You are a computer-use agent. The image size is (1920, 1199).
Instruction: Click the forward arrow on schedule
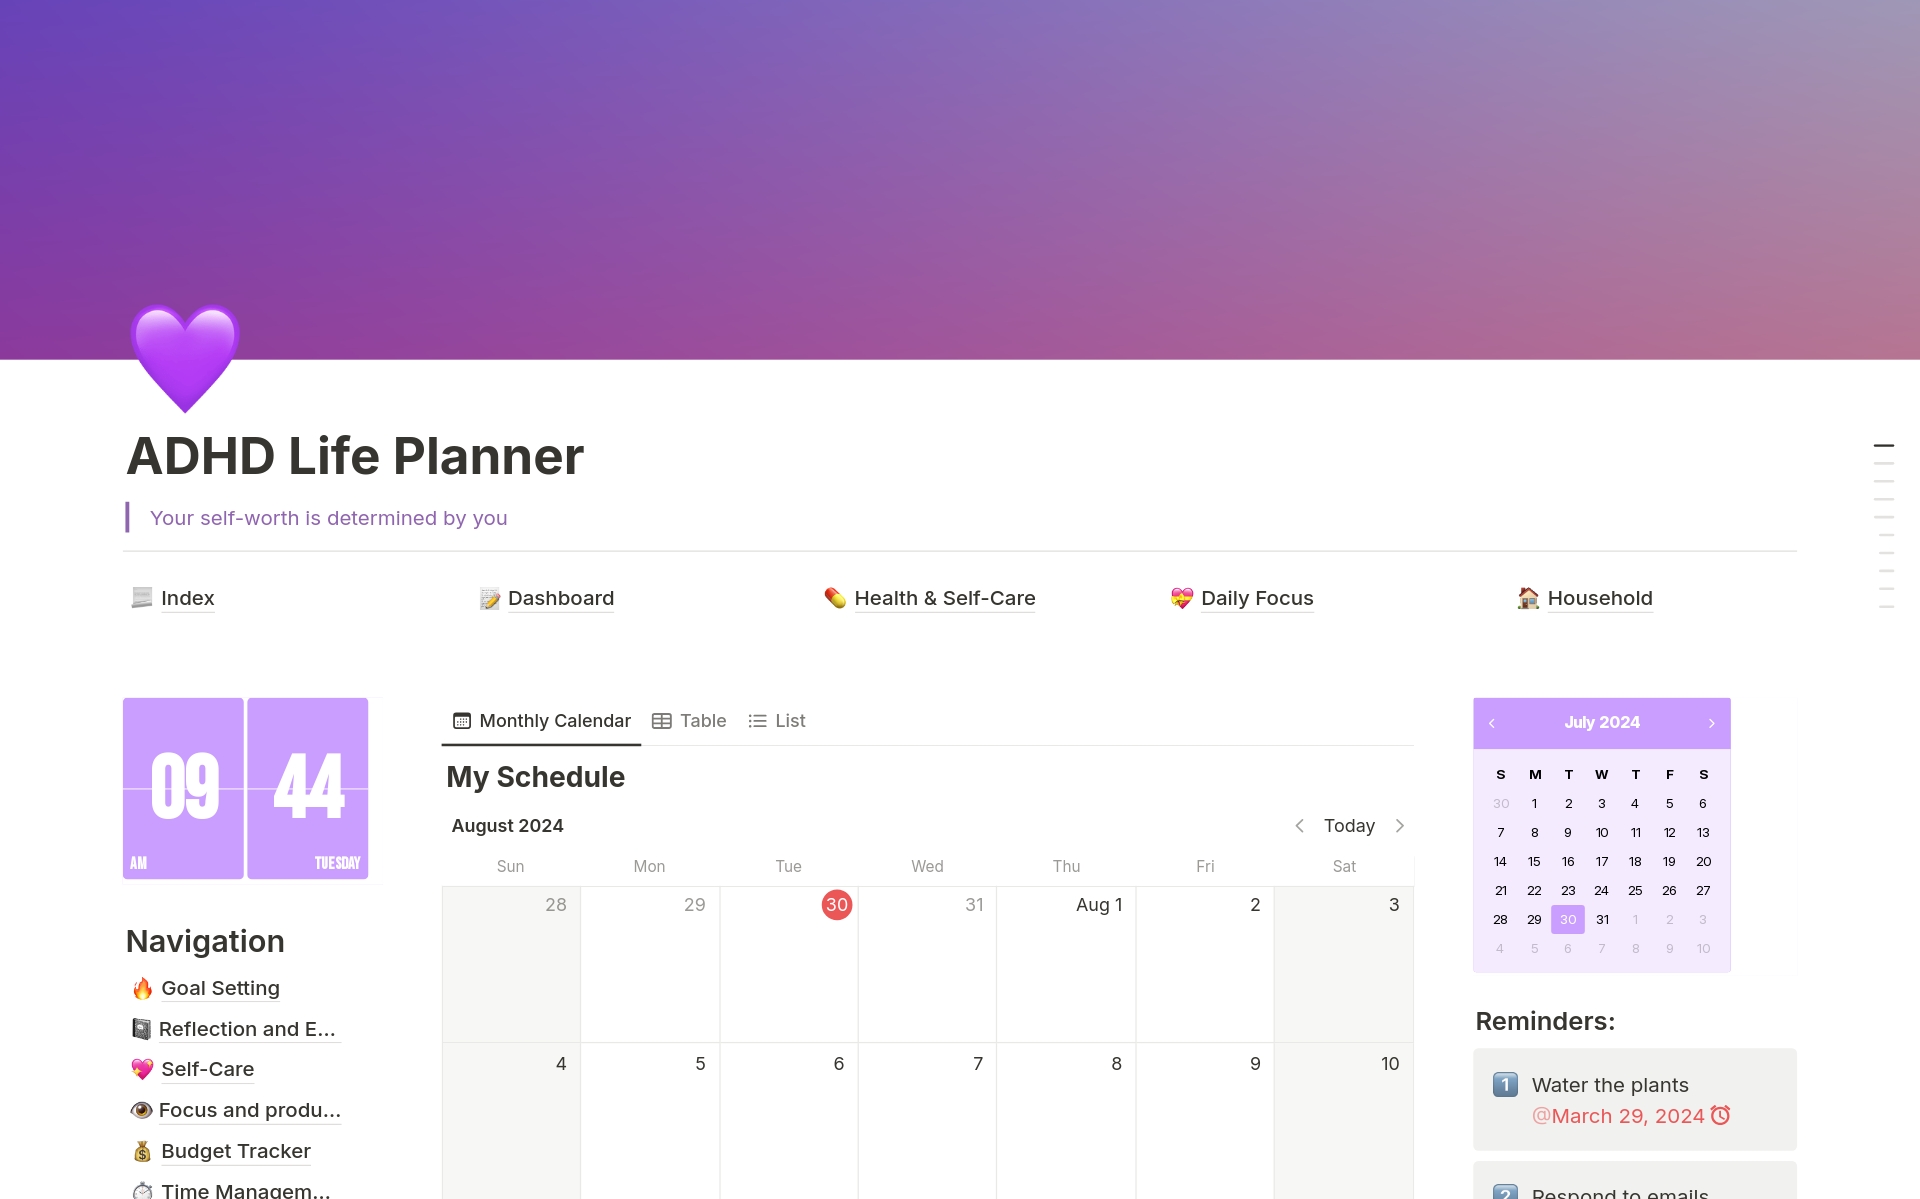[x=1401, y=825]
